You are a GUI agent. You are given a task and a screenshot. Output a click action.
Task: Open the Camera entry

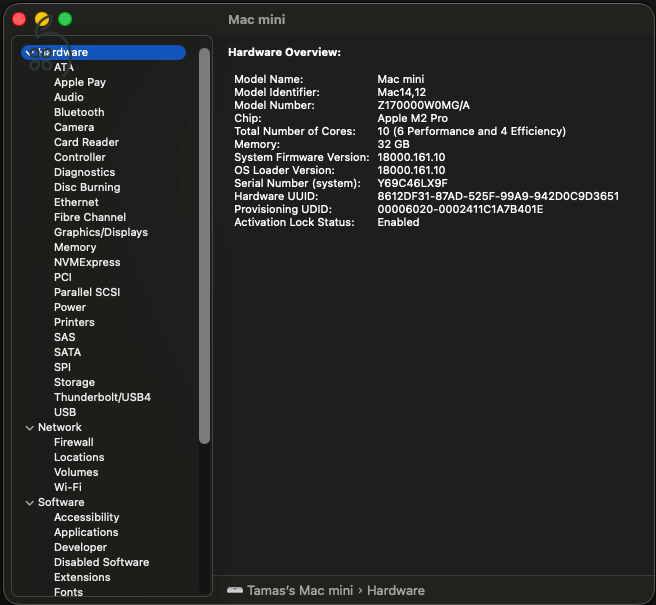pyautogui.click(x=74, y=127)
